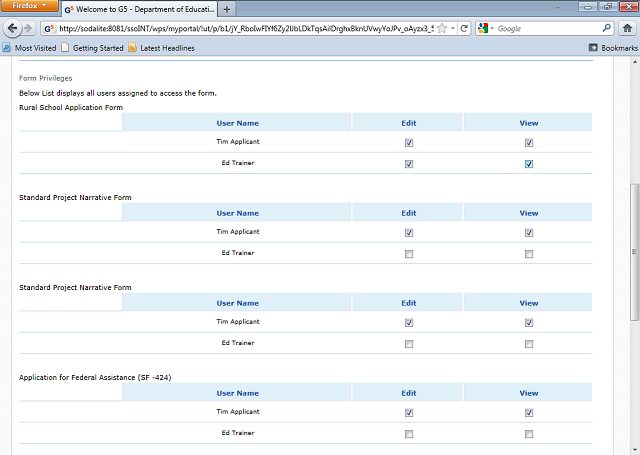The height and width of the screenshot is (455, 640).
Task: Click the browser Back arrow button
Action: pyautogui.click(x=13, y=28)
